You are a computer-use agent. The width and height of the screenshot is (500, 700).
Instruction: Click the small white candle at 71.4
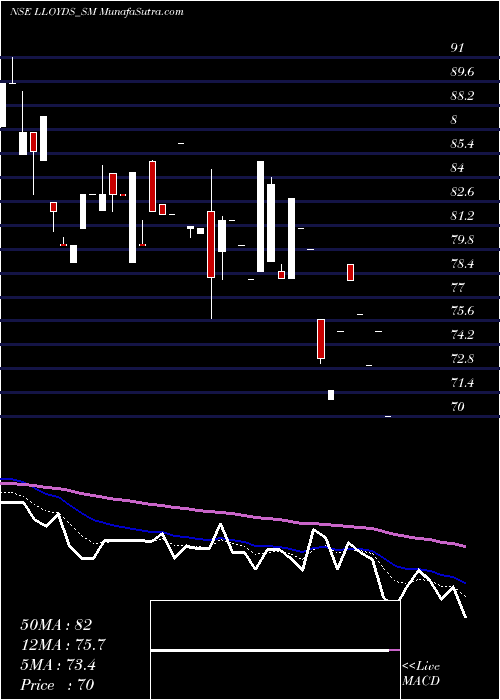[331, 395]
